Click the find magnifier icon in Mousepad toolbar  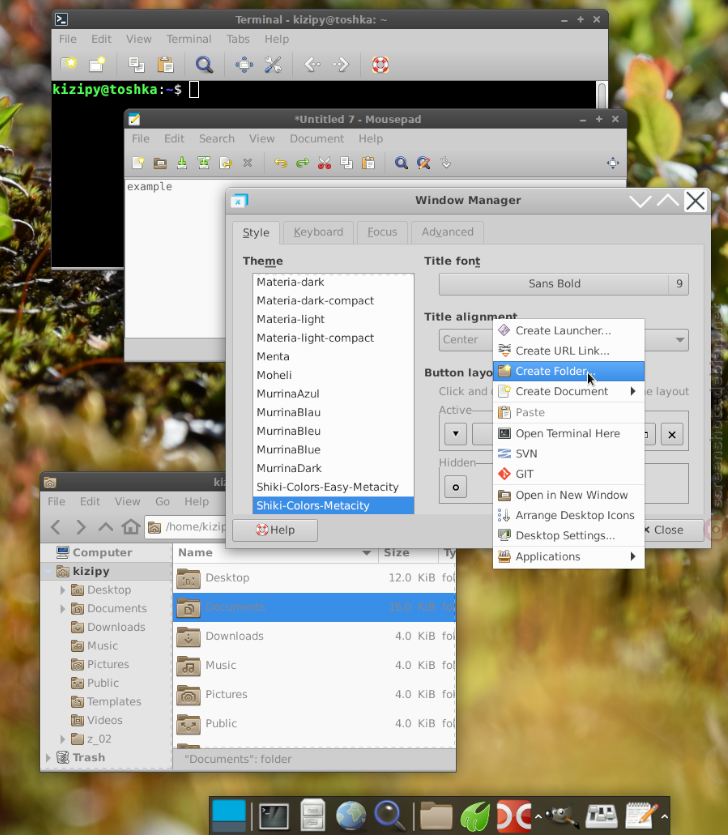click(401, 162)
